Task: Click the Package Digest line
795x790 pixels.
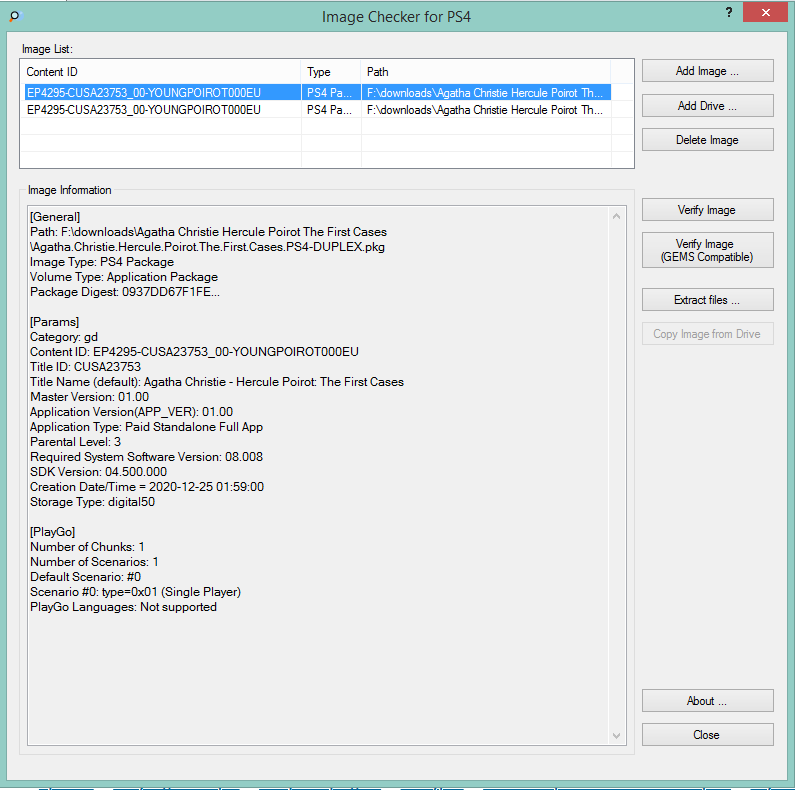Action: 125,292
